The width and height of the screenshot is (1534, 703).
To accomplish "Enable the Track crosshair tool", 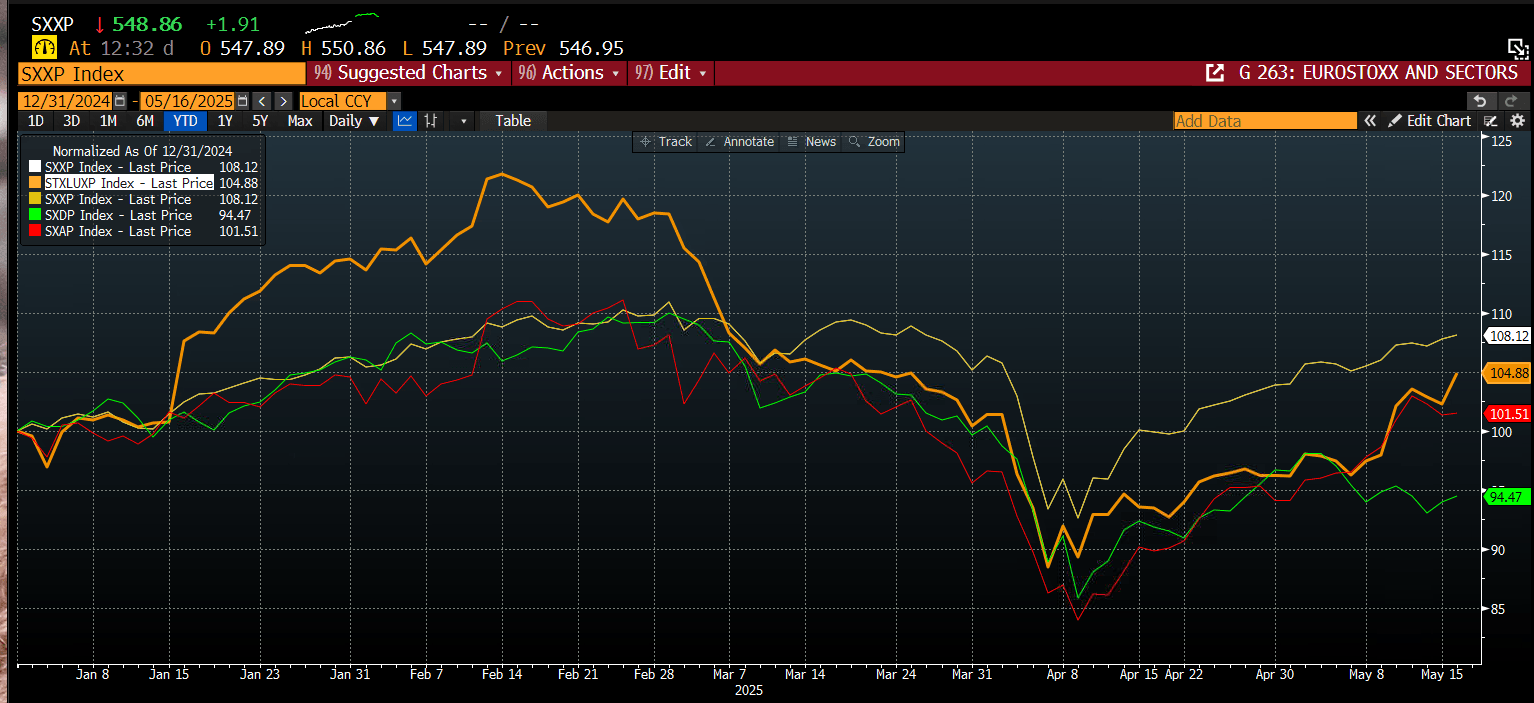I will [x=666, y=142].
